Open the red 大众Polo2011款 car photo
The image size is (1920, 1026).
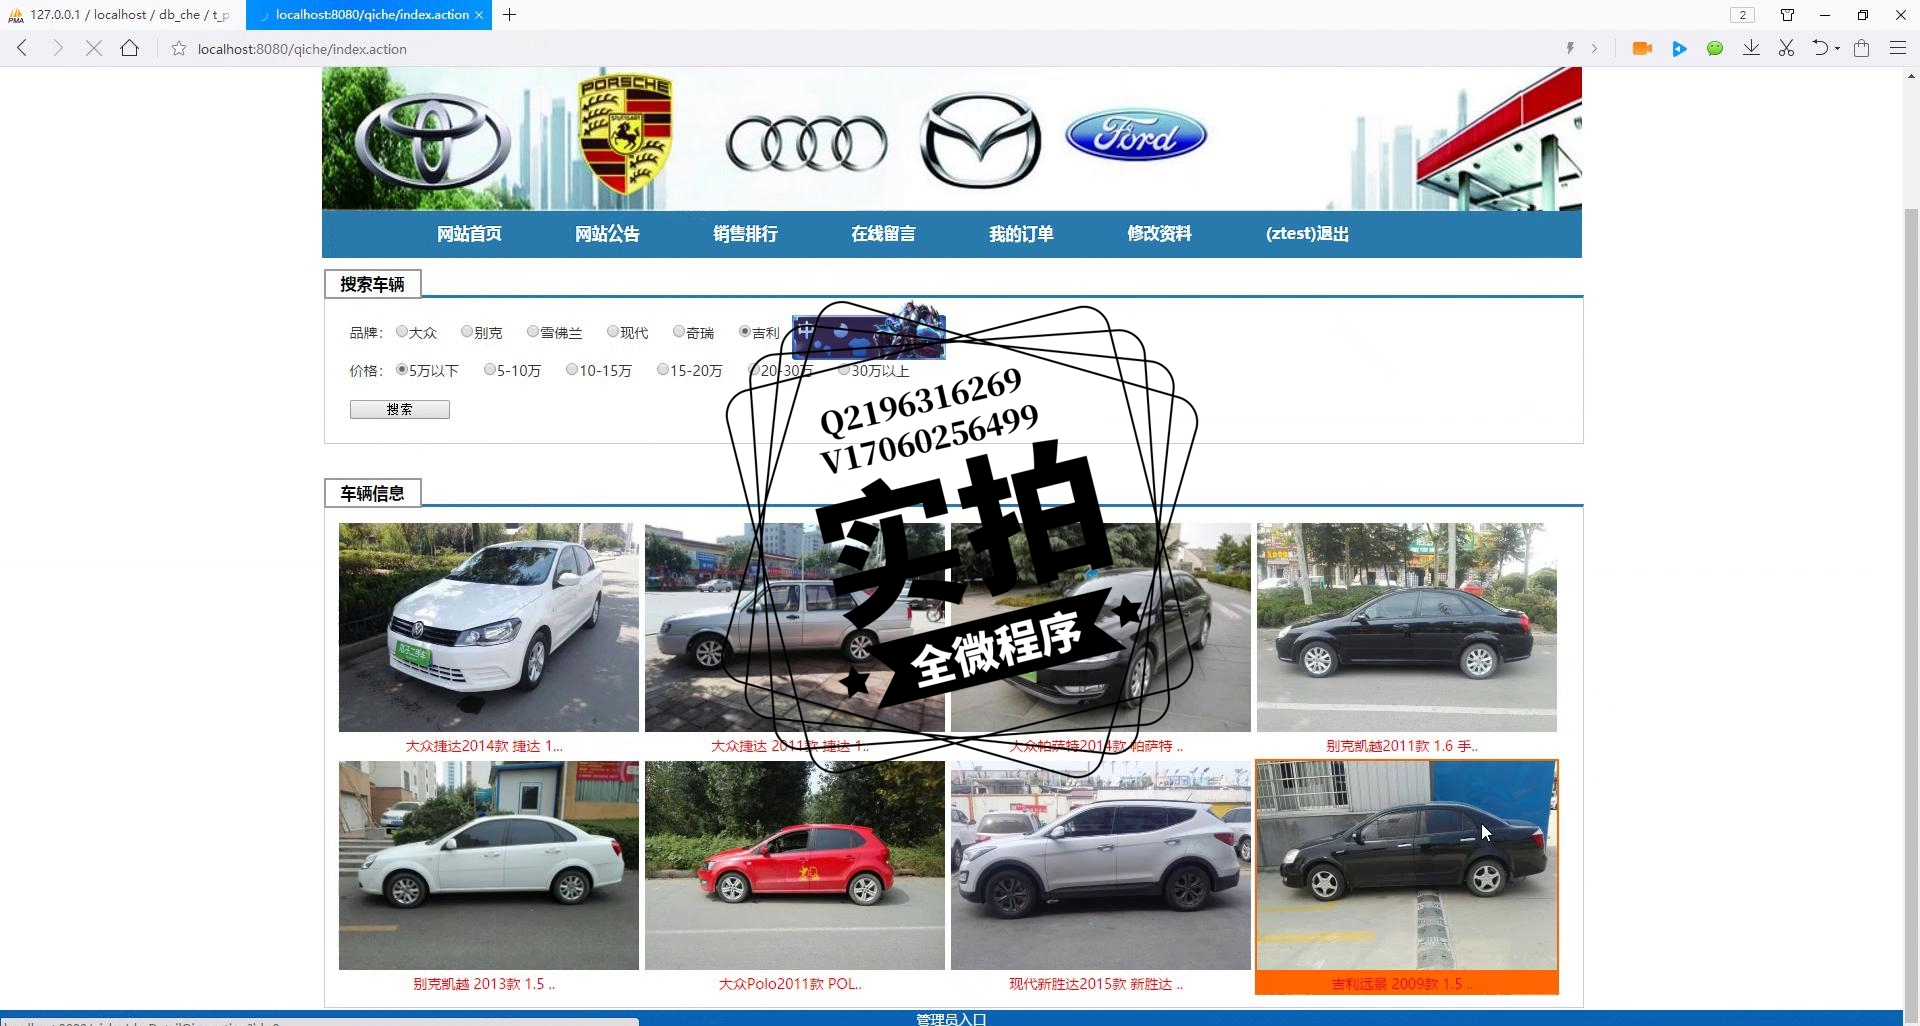pyautogui.click(x=795, y=865)
